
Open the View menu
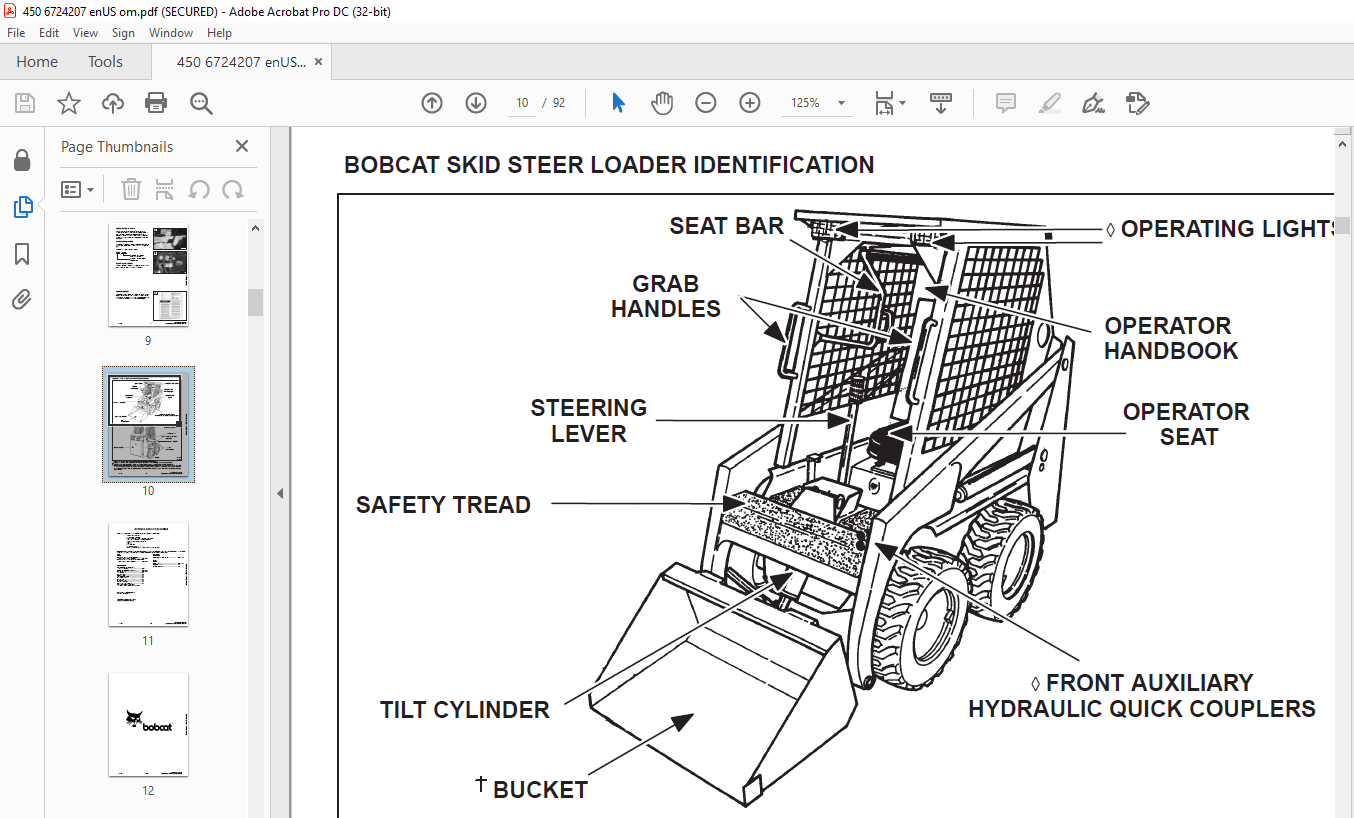[86, 33]
